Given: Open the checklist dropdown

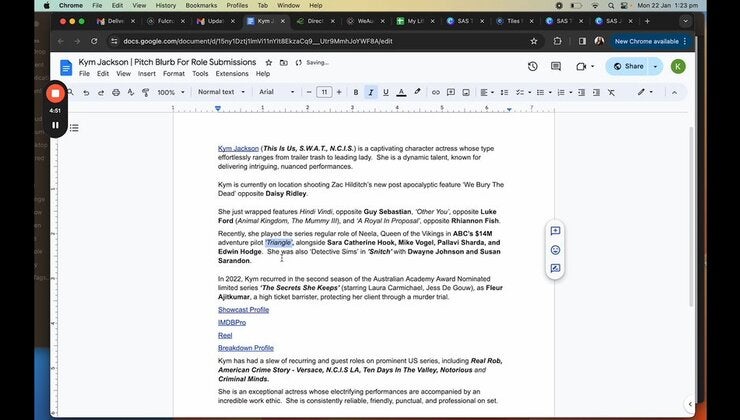Looking at the screenshot, I should (x=523, y=92).
